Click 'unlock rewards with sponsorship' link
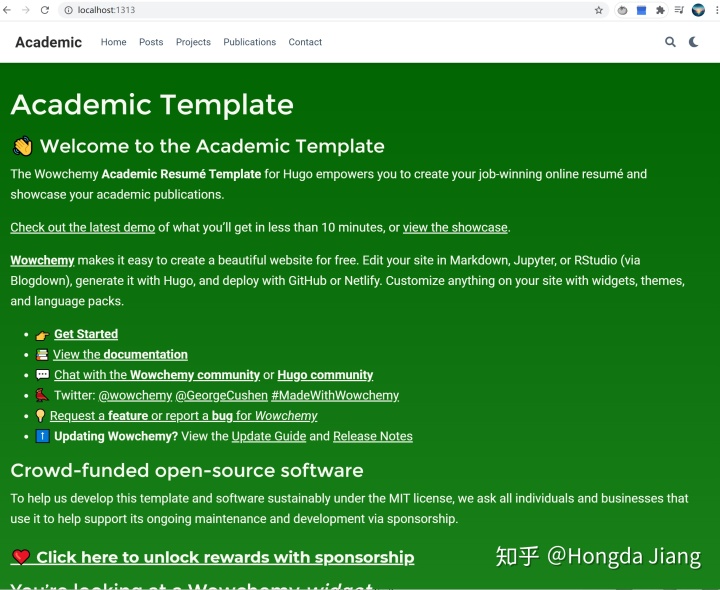This screenshot has width=720, height=590. (x=212, y=557)
